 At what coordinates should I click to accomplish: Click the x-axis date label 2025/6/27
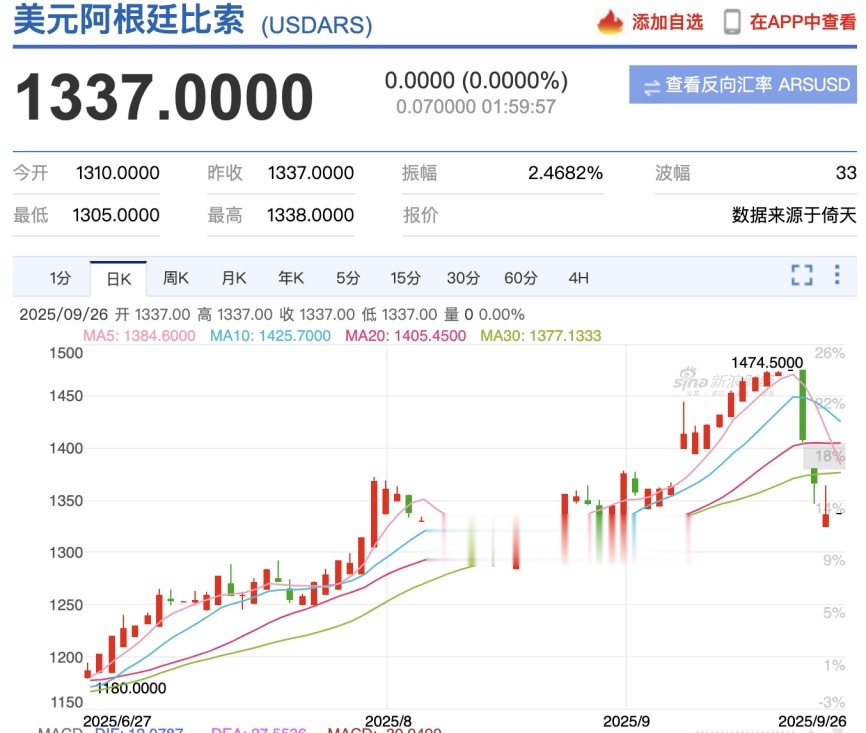(117, 721)
